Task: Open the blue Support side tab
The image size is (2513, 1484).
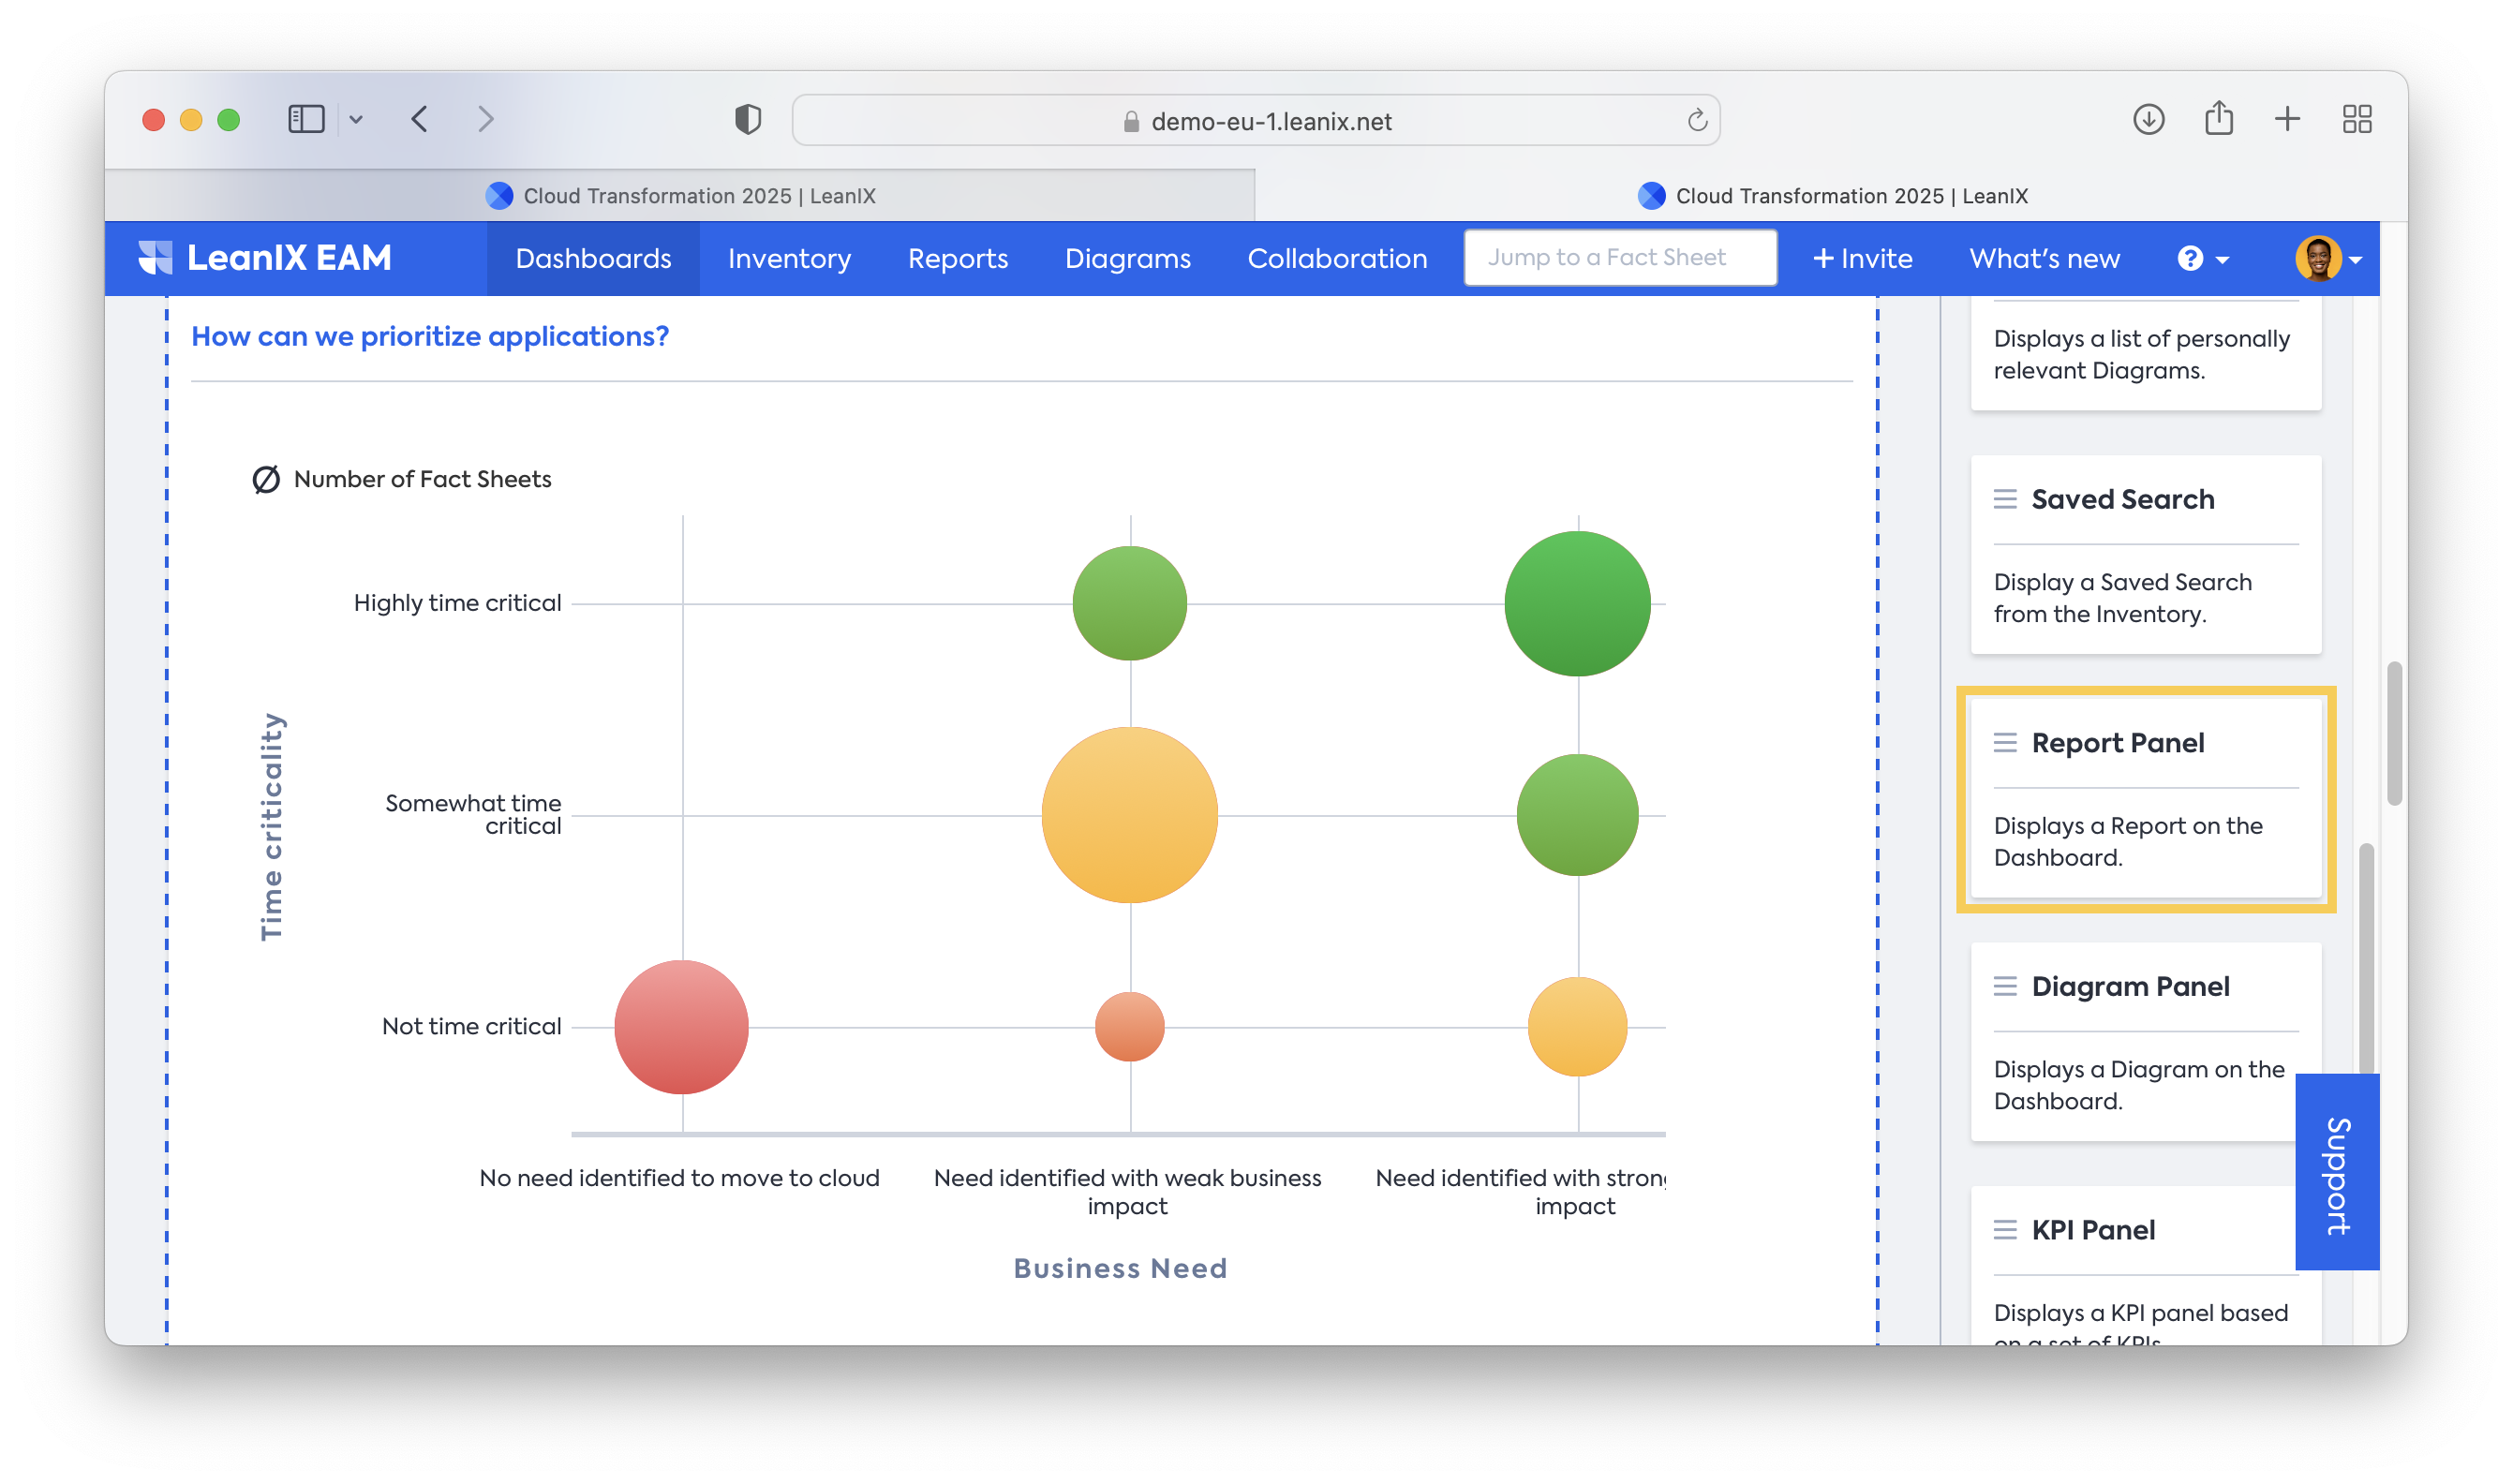Action: (2336, 1172)
